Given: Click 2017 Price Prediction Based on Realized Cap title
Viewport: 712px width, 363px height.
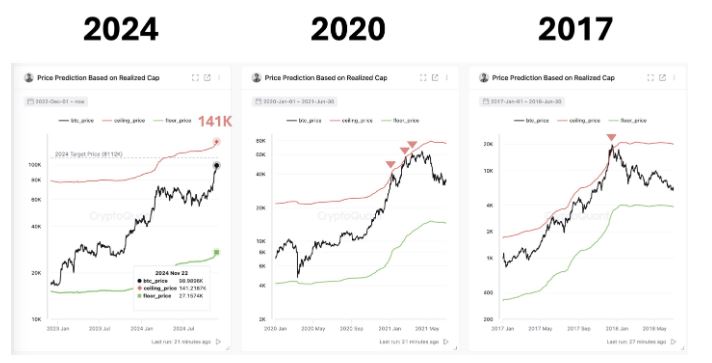Looking at the screenshot, I should coord(554,78).
